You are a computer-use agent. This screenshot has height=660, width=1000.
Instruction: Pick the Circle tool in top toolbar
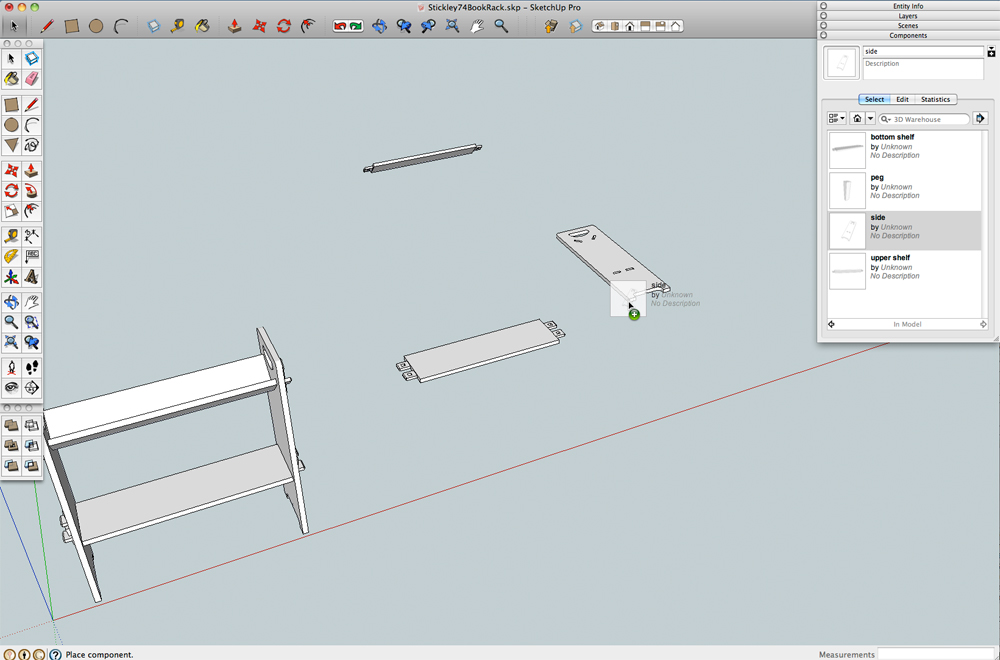(x=96, y=26)
